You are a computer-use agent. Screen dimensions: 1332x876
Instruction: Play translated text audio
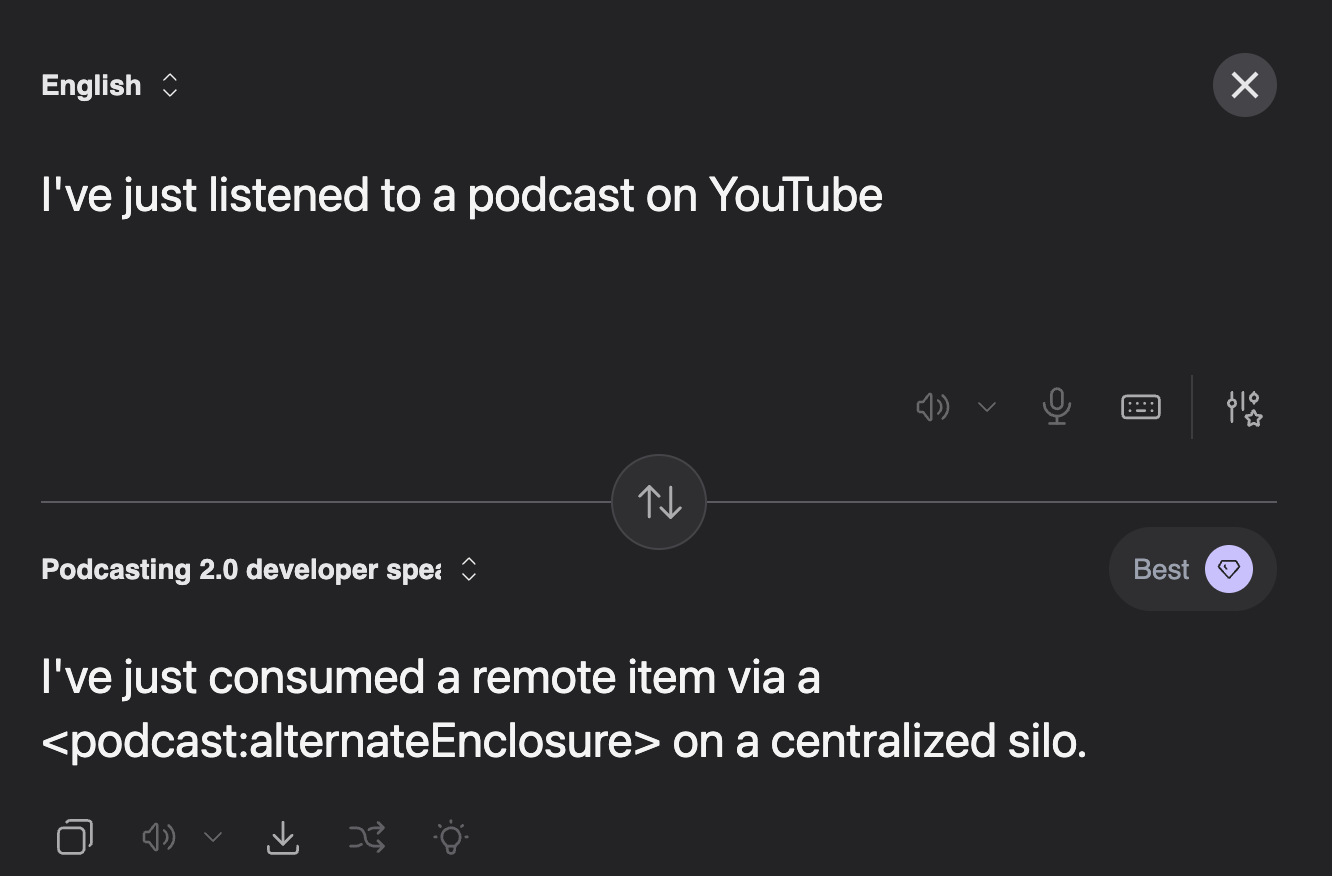coord(159,837)
